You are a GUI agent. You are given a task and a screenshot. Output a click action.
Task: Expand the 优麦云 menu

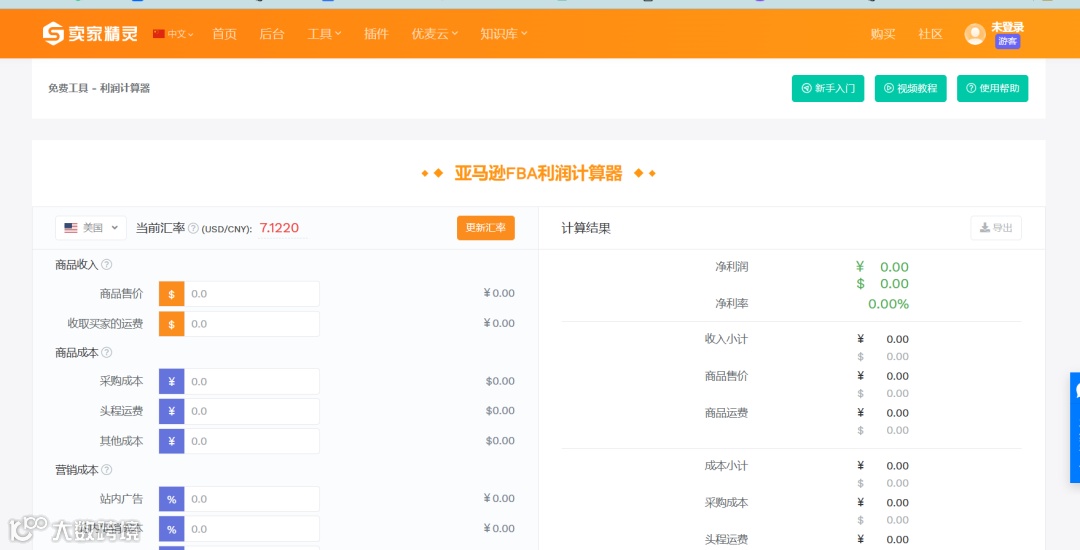[435, 34]
